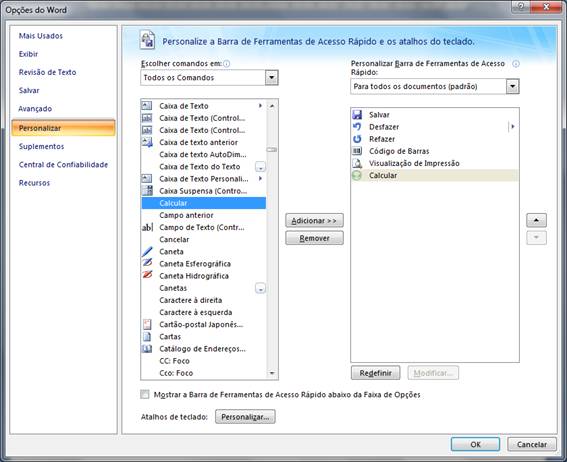Select Cancelar entry in commands list
The height and width of the screenshot is (462, 567).
204,239
